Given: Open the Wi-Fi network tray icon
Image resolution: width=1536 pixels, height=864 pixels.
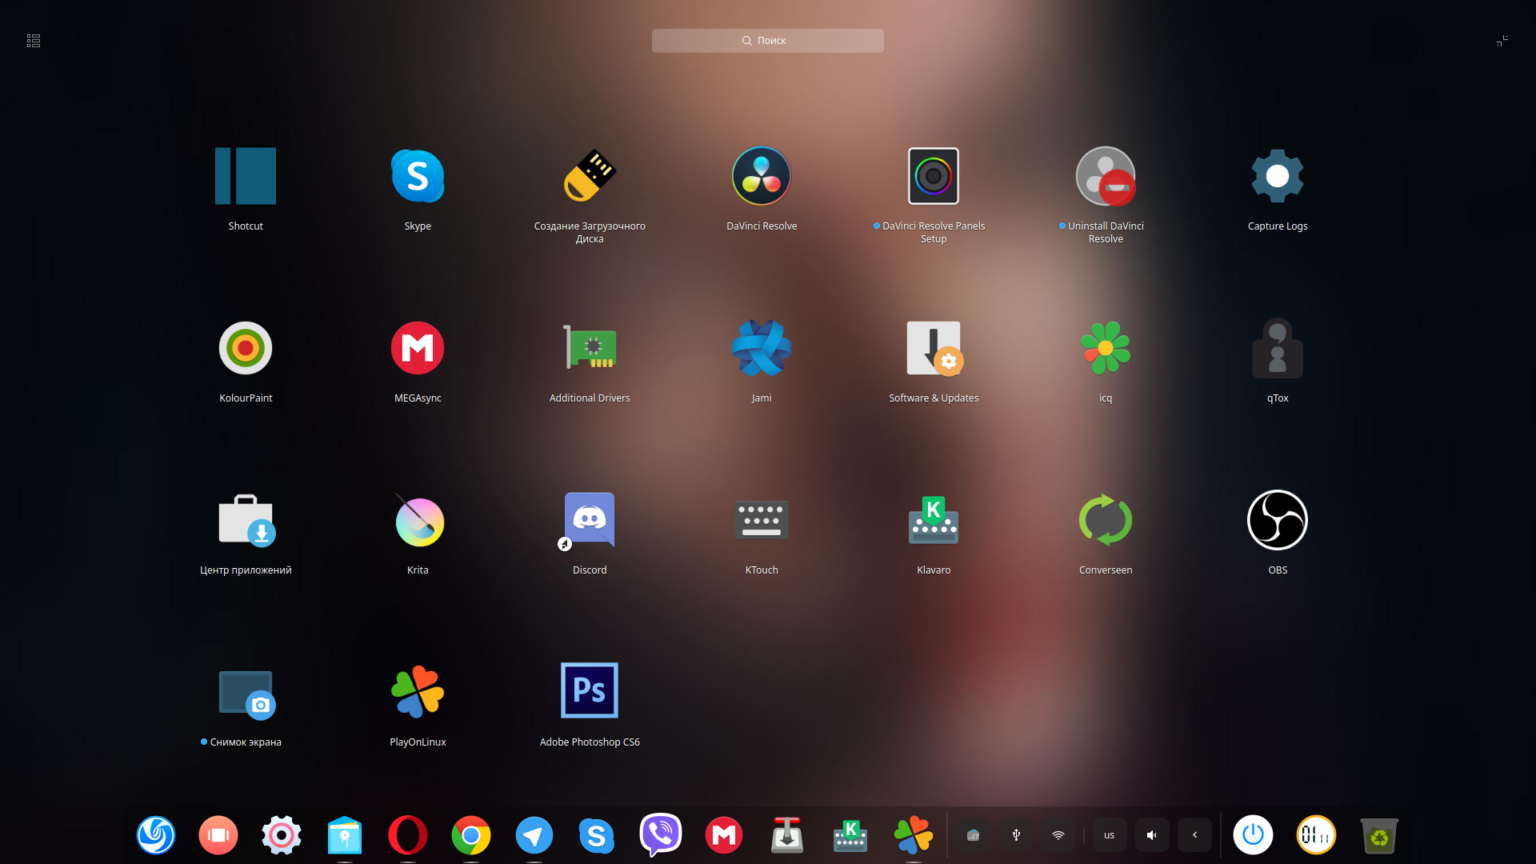Looking at the screenshot, I should 1058,835.
